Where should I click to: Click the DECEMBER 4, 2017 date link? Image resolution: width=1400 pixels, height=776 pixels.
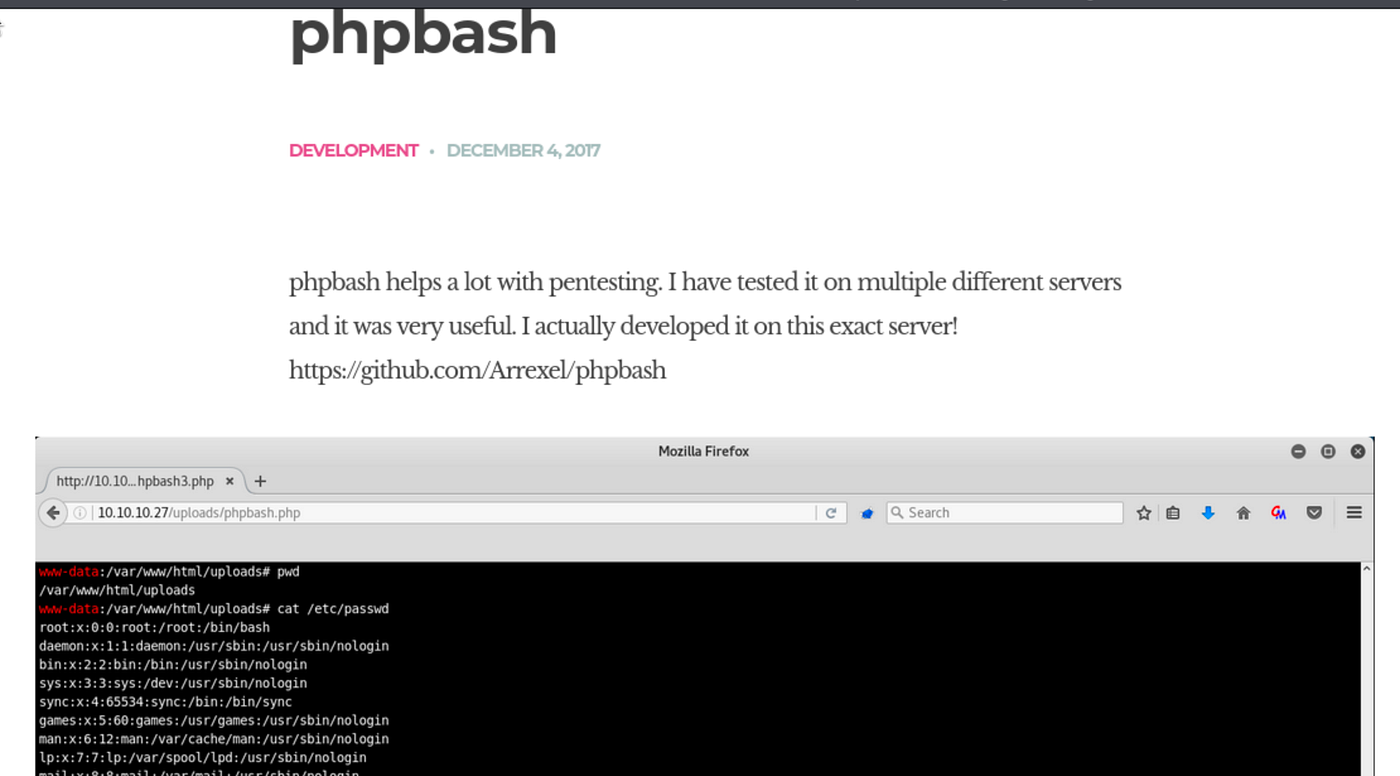click(523, 151)
